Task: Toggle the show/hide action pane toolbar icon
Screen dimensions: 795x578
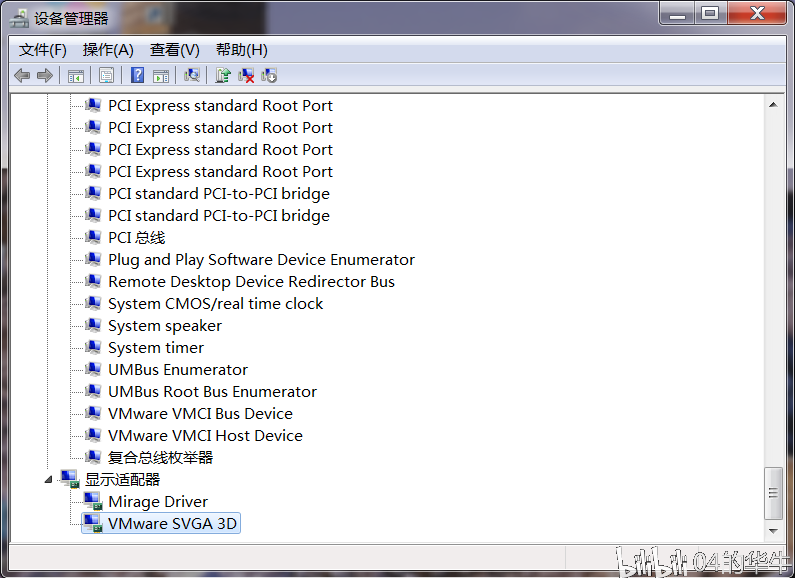Action: 161,76
